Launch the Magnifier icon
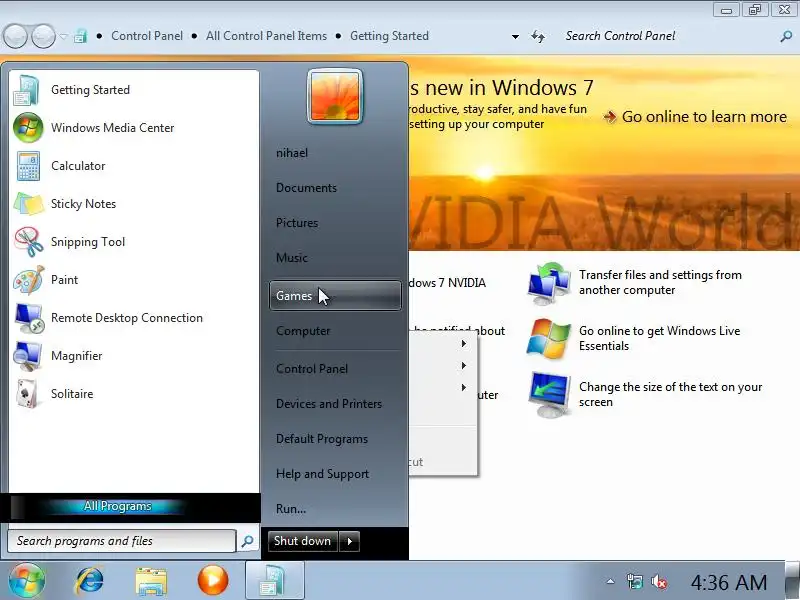The image size is (800, 600). pos(28,356)
